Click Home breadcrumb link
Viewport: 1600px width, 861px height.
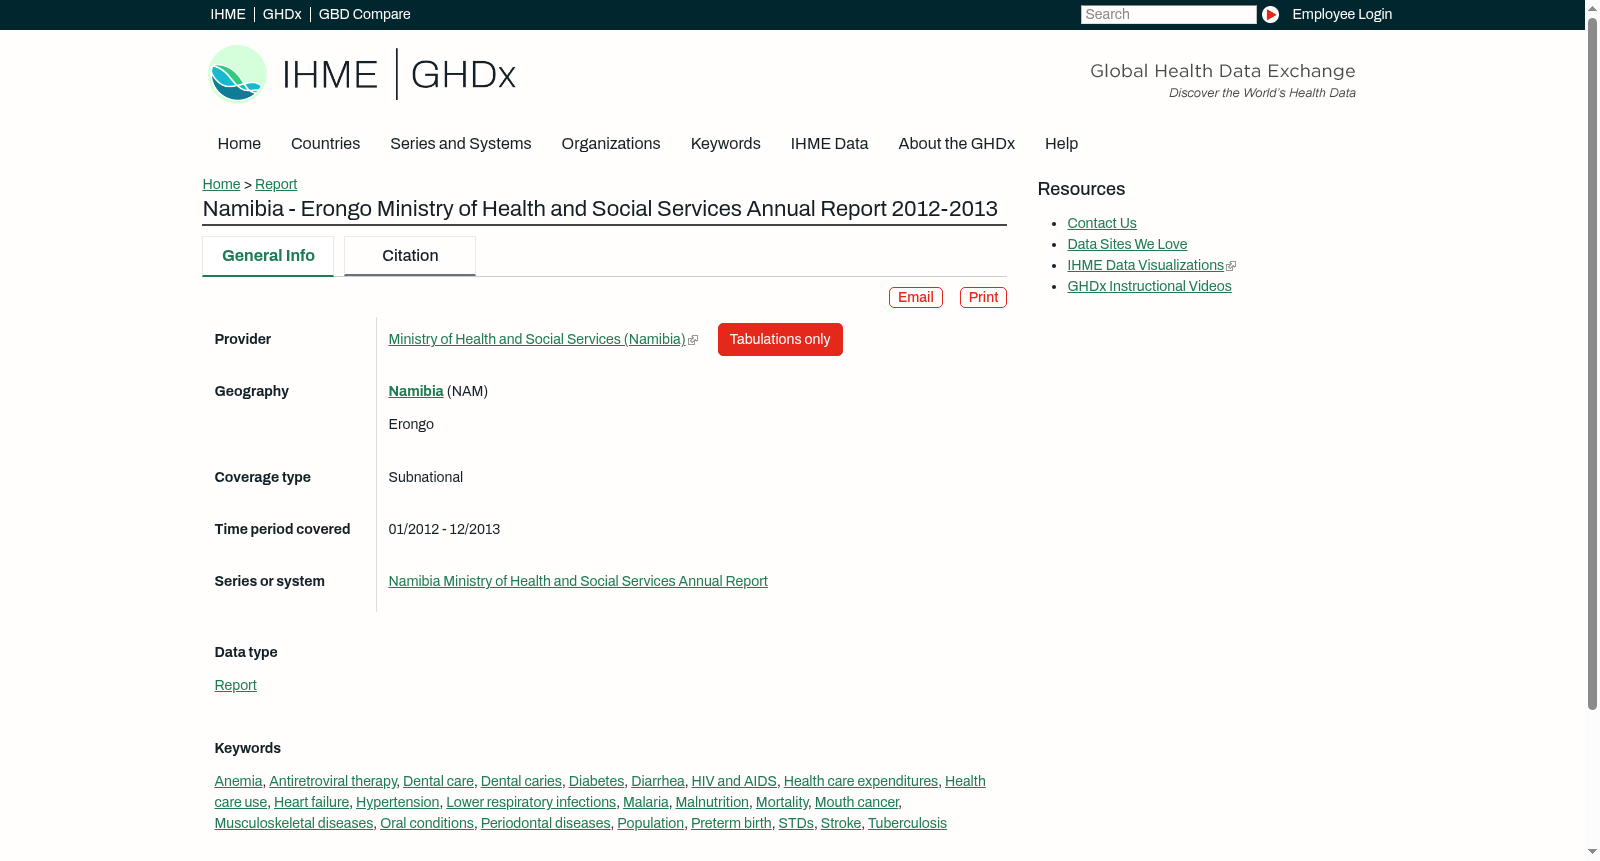tap(221, 184)
